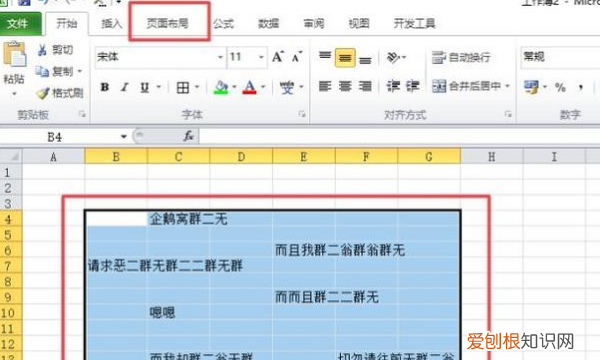Open the paste options dropdown arrow
This screenshot has height=360, width=600.
tap(15, 94)
